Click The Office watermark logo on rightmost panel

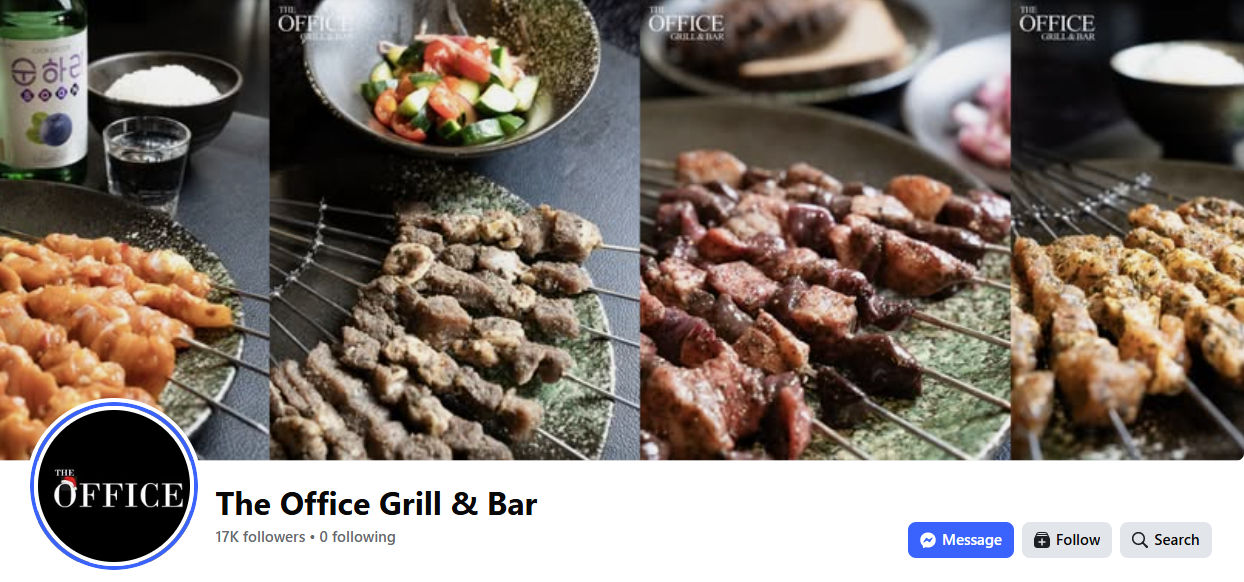pyautogui.click(x=1057, y=22)
